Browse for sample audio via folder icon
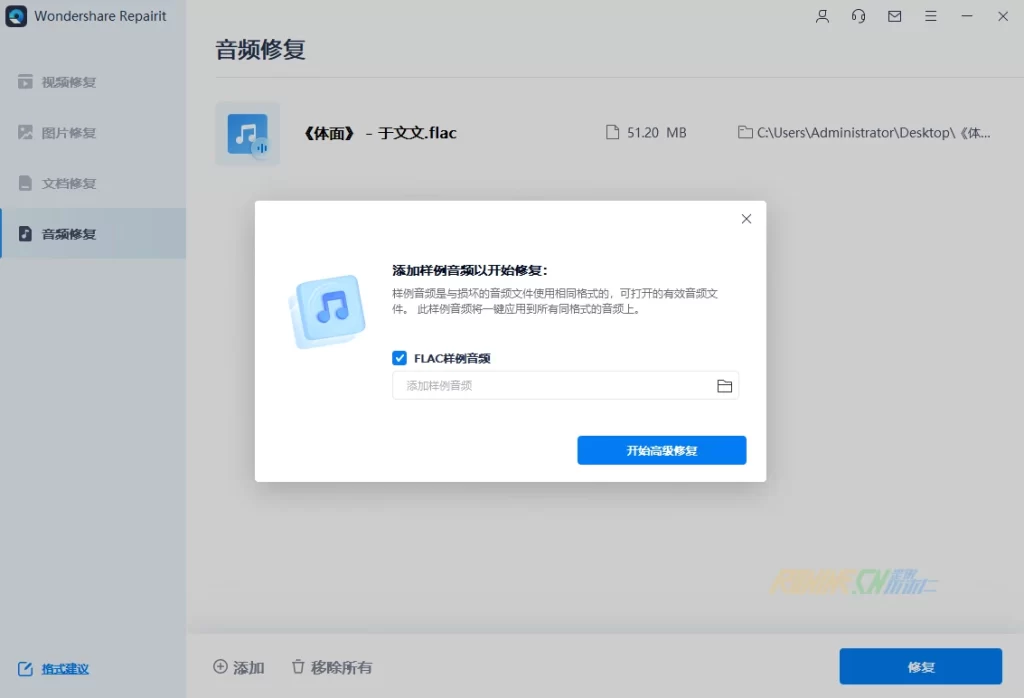Viewport: 1024px width, 698px height. (x=725, y=386)
